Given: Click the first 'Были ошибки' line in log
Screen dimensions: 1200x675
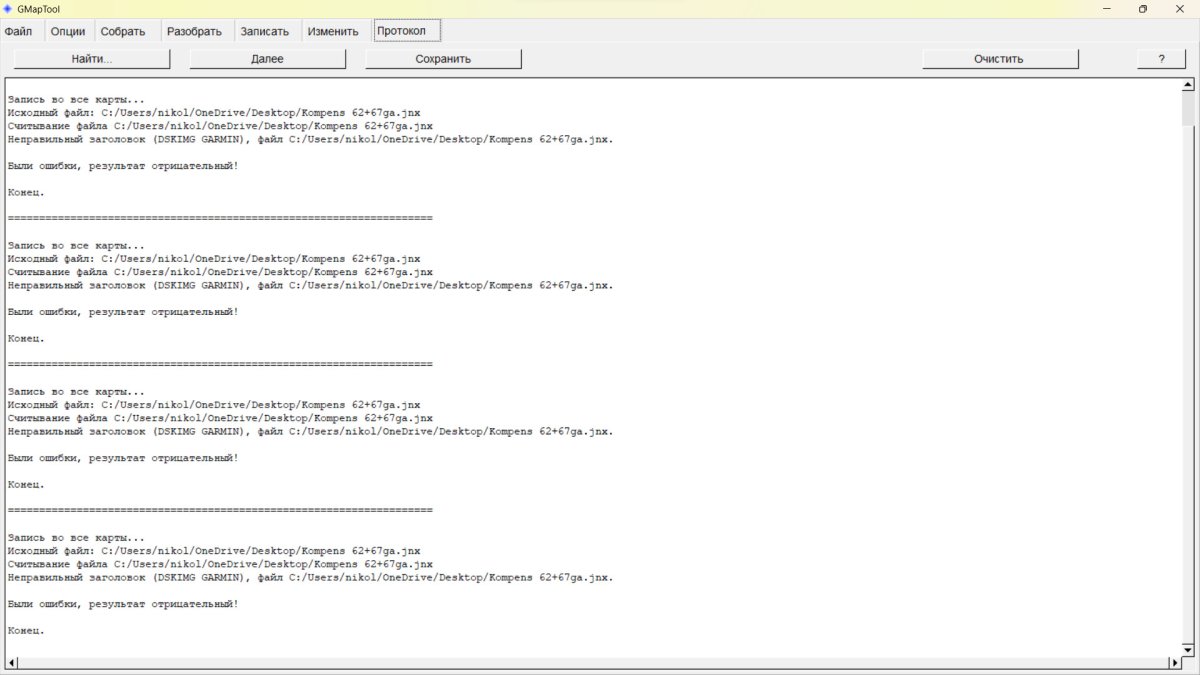Looking at the screenshot, I should (123, 166).
